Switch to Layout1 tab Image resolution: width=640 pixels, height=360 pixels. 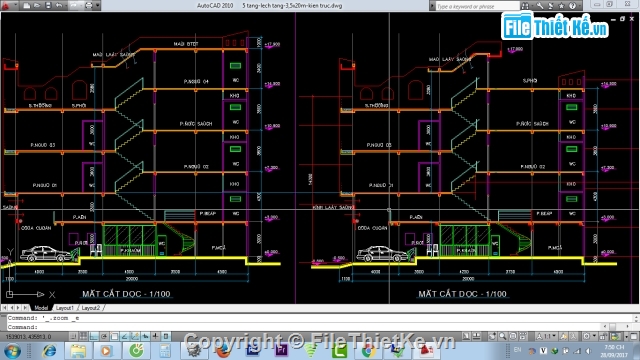click(x=64, y=308)
